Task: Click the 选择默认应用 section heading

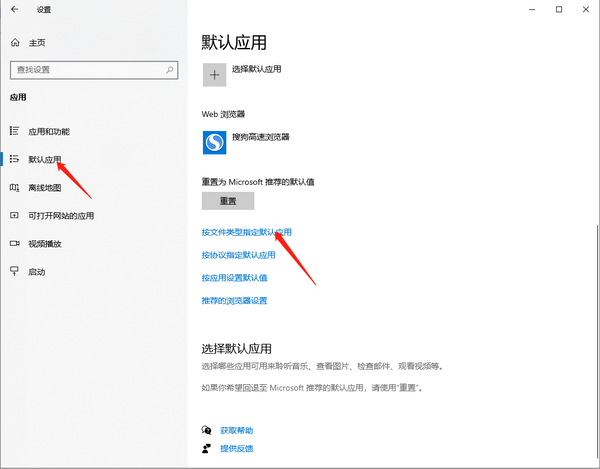Action: pyautogui.click(x=236, y=348)
